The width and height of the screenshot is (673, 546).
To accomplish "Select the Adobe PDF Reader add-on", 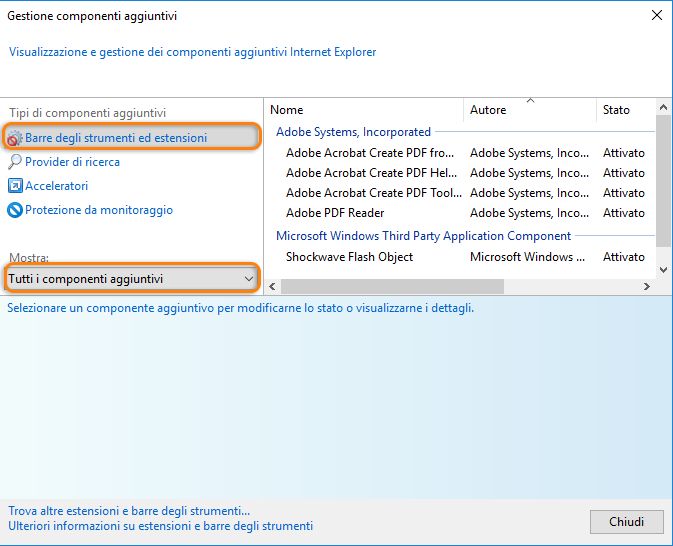I will [x=335, y=213].
